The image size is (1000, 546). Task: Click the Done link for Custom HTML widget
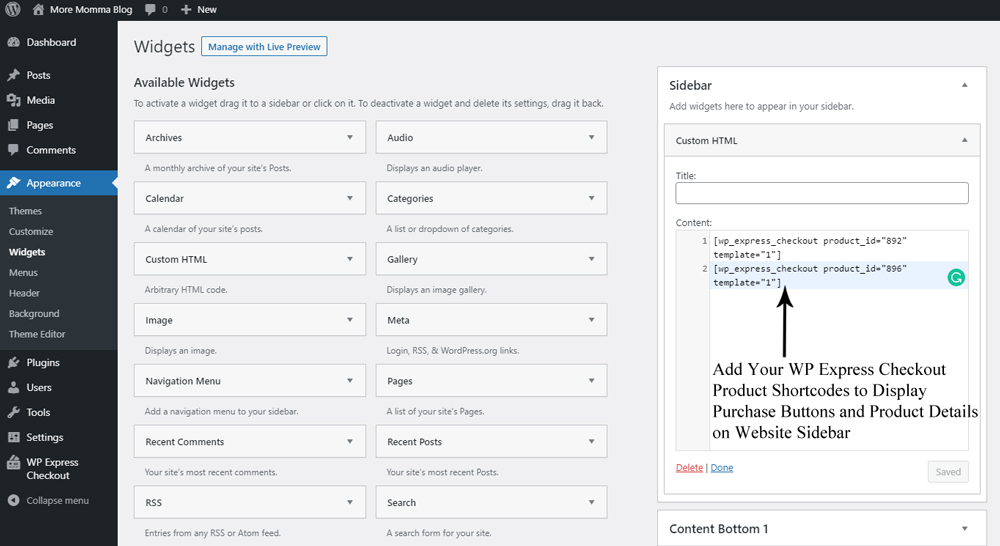coord(722,468)
